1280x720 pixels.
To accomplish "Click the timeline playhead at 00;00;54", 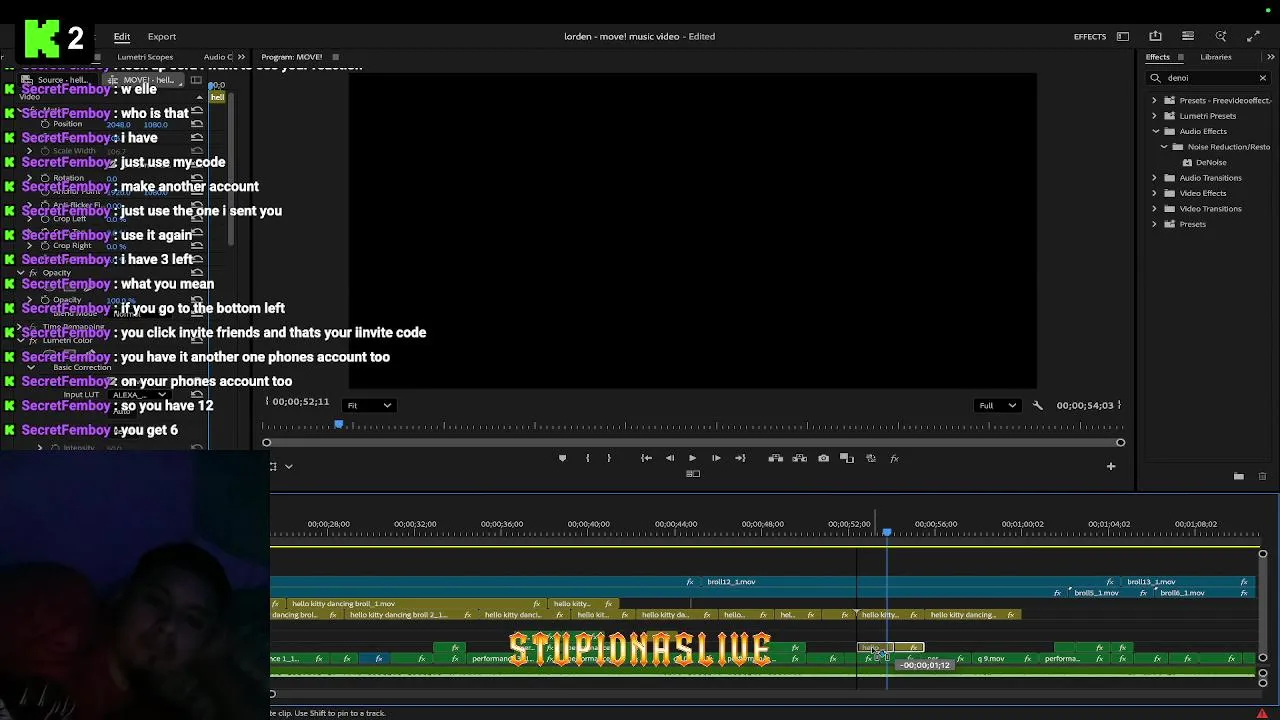I will [886, 531].
